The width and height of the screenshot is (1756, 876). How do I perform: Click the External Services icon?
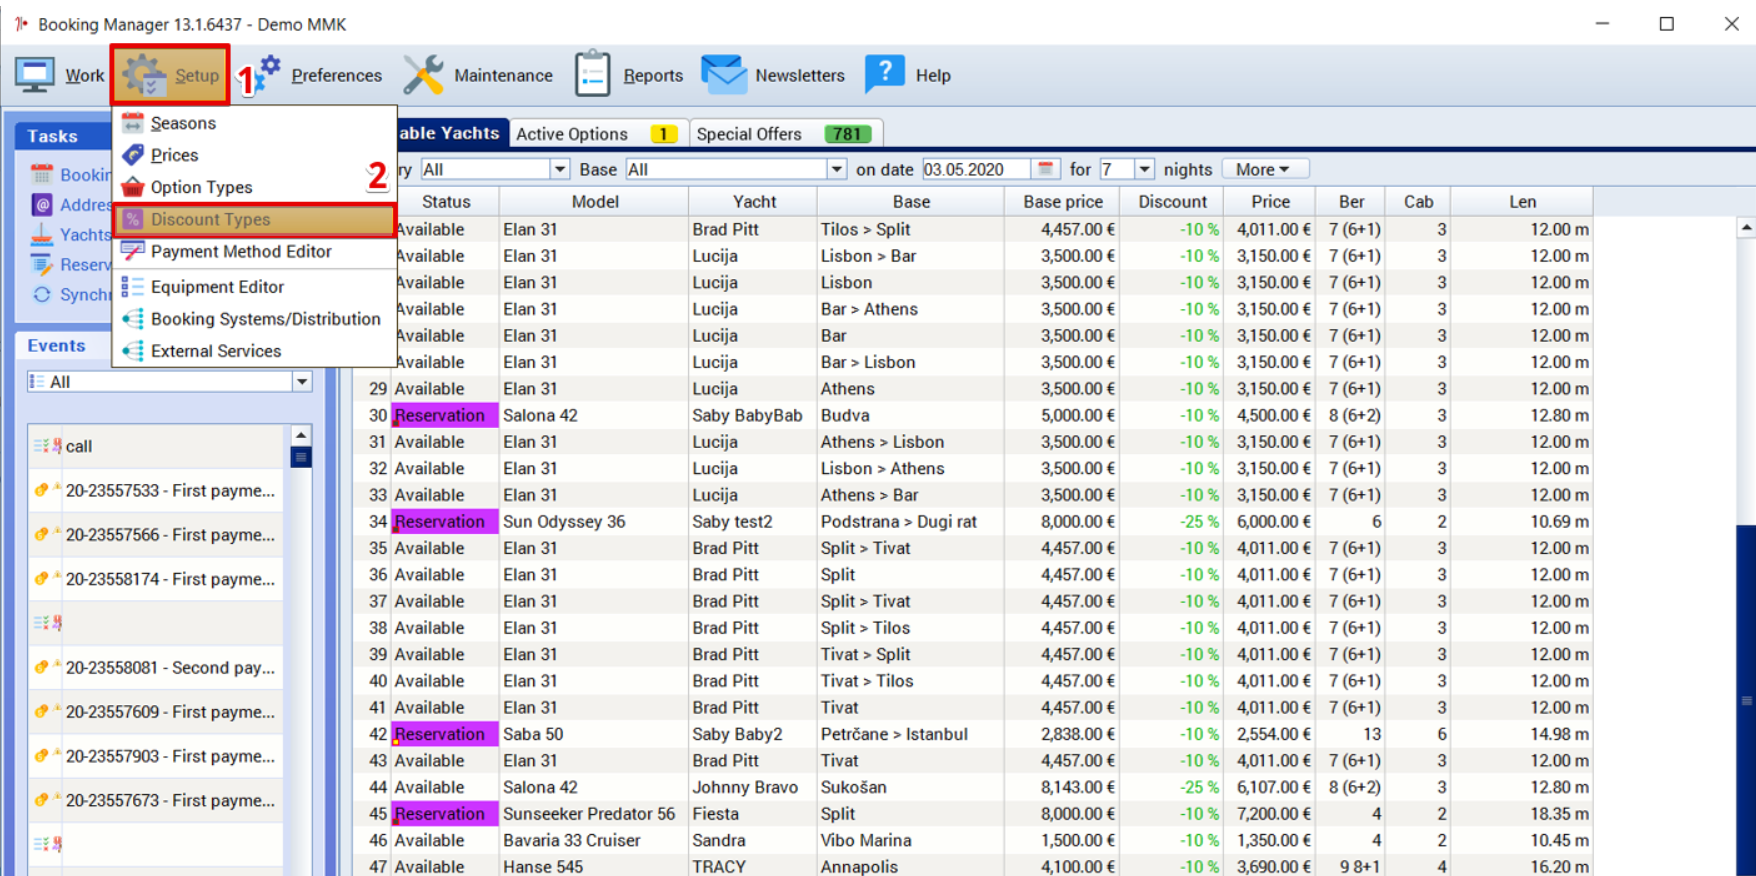pos(132,351)
